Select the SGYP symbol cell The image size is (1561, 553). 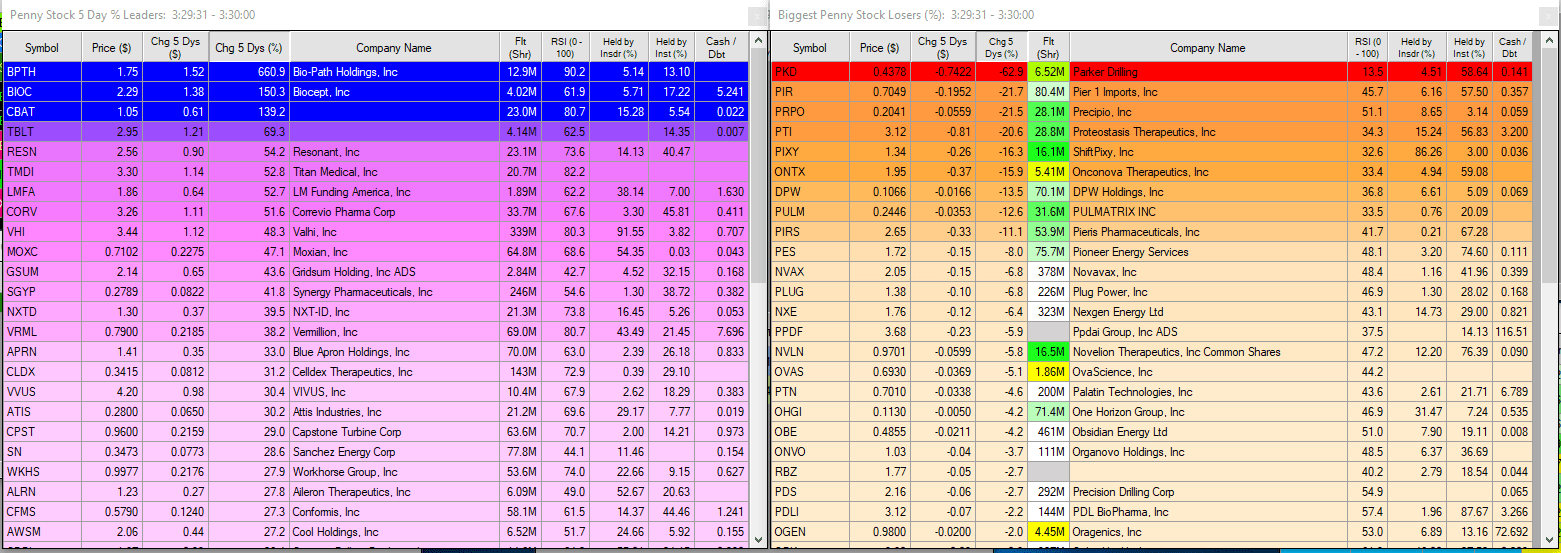(42, 292)
